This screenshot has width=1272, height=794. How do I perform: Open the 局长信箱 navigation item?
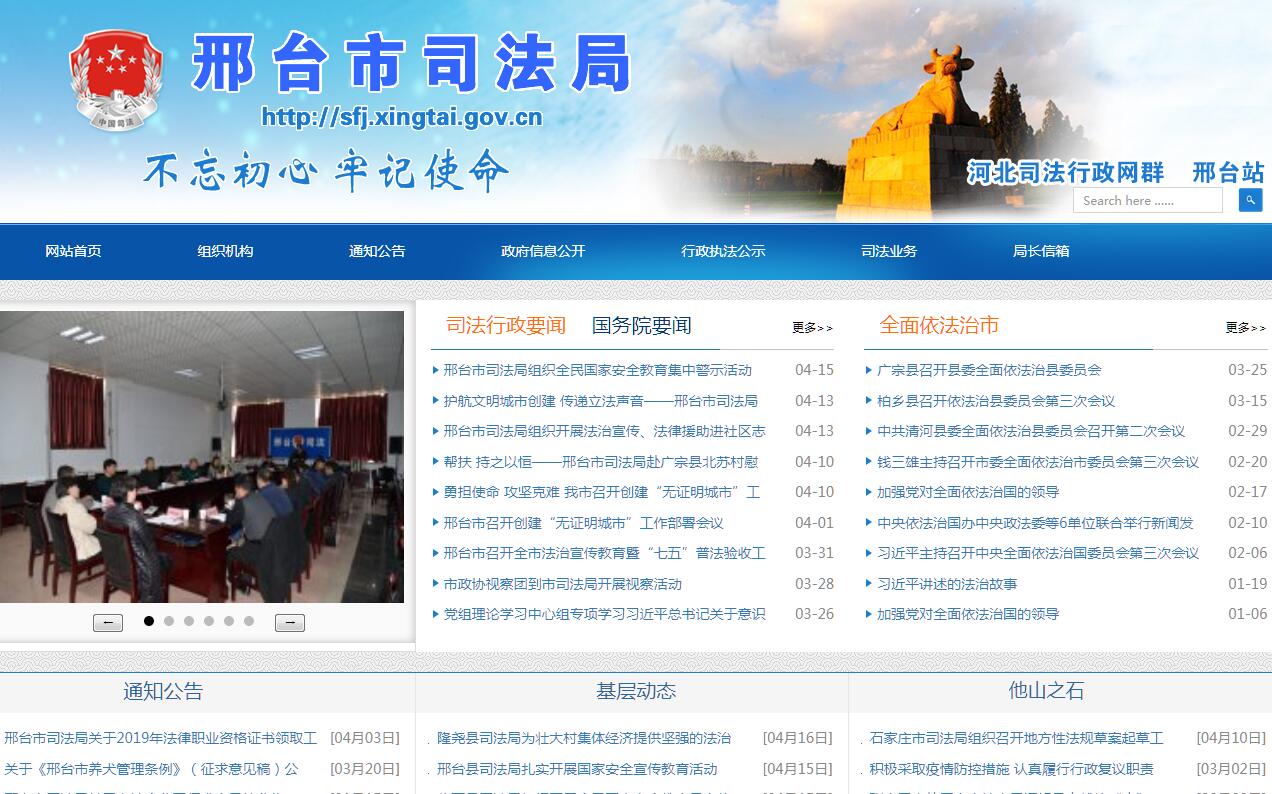[1041, 251]
